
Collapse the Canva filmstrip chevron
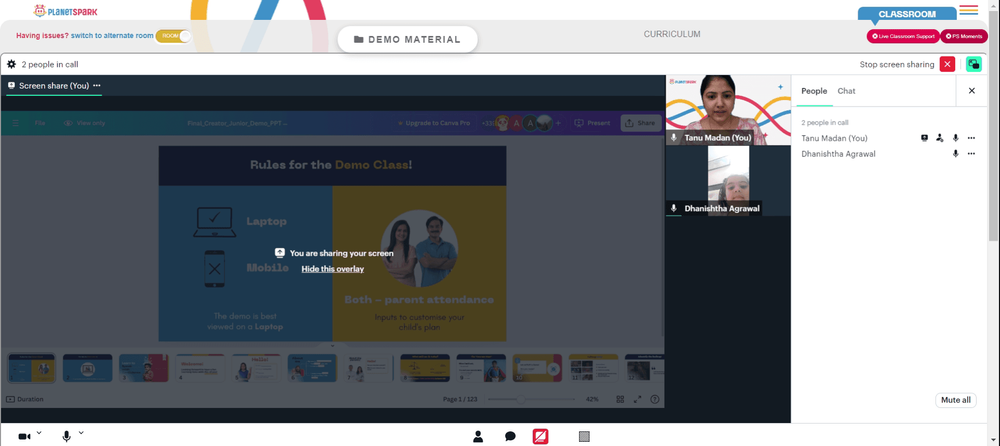point(332,346)
